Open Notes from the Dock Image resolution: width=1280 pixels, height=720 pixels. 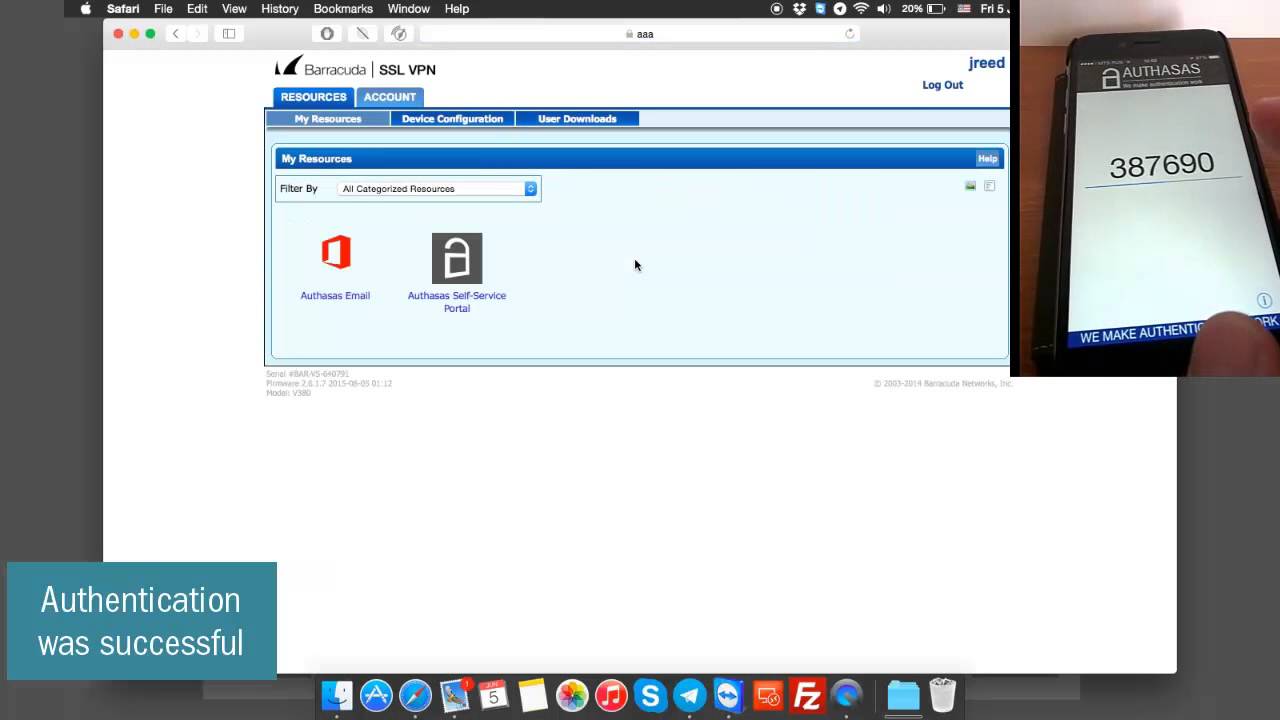point(533,695)
